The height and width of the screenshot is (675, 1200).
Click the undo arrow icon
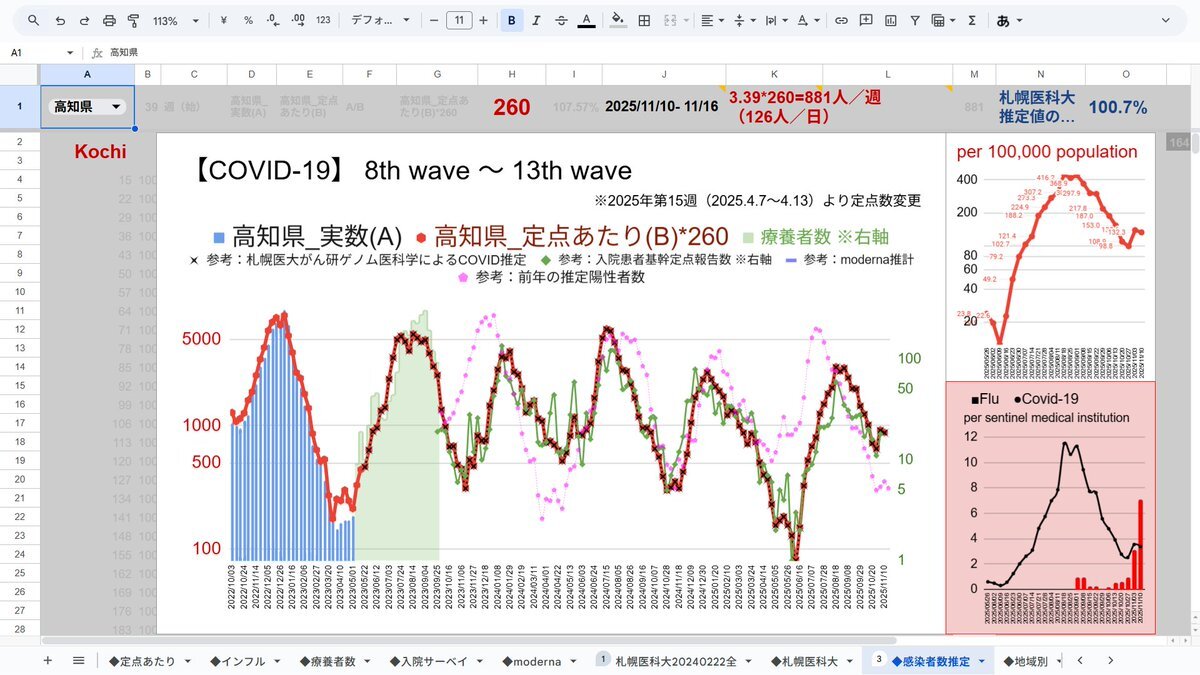(60, 20)
